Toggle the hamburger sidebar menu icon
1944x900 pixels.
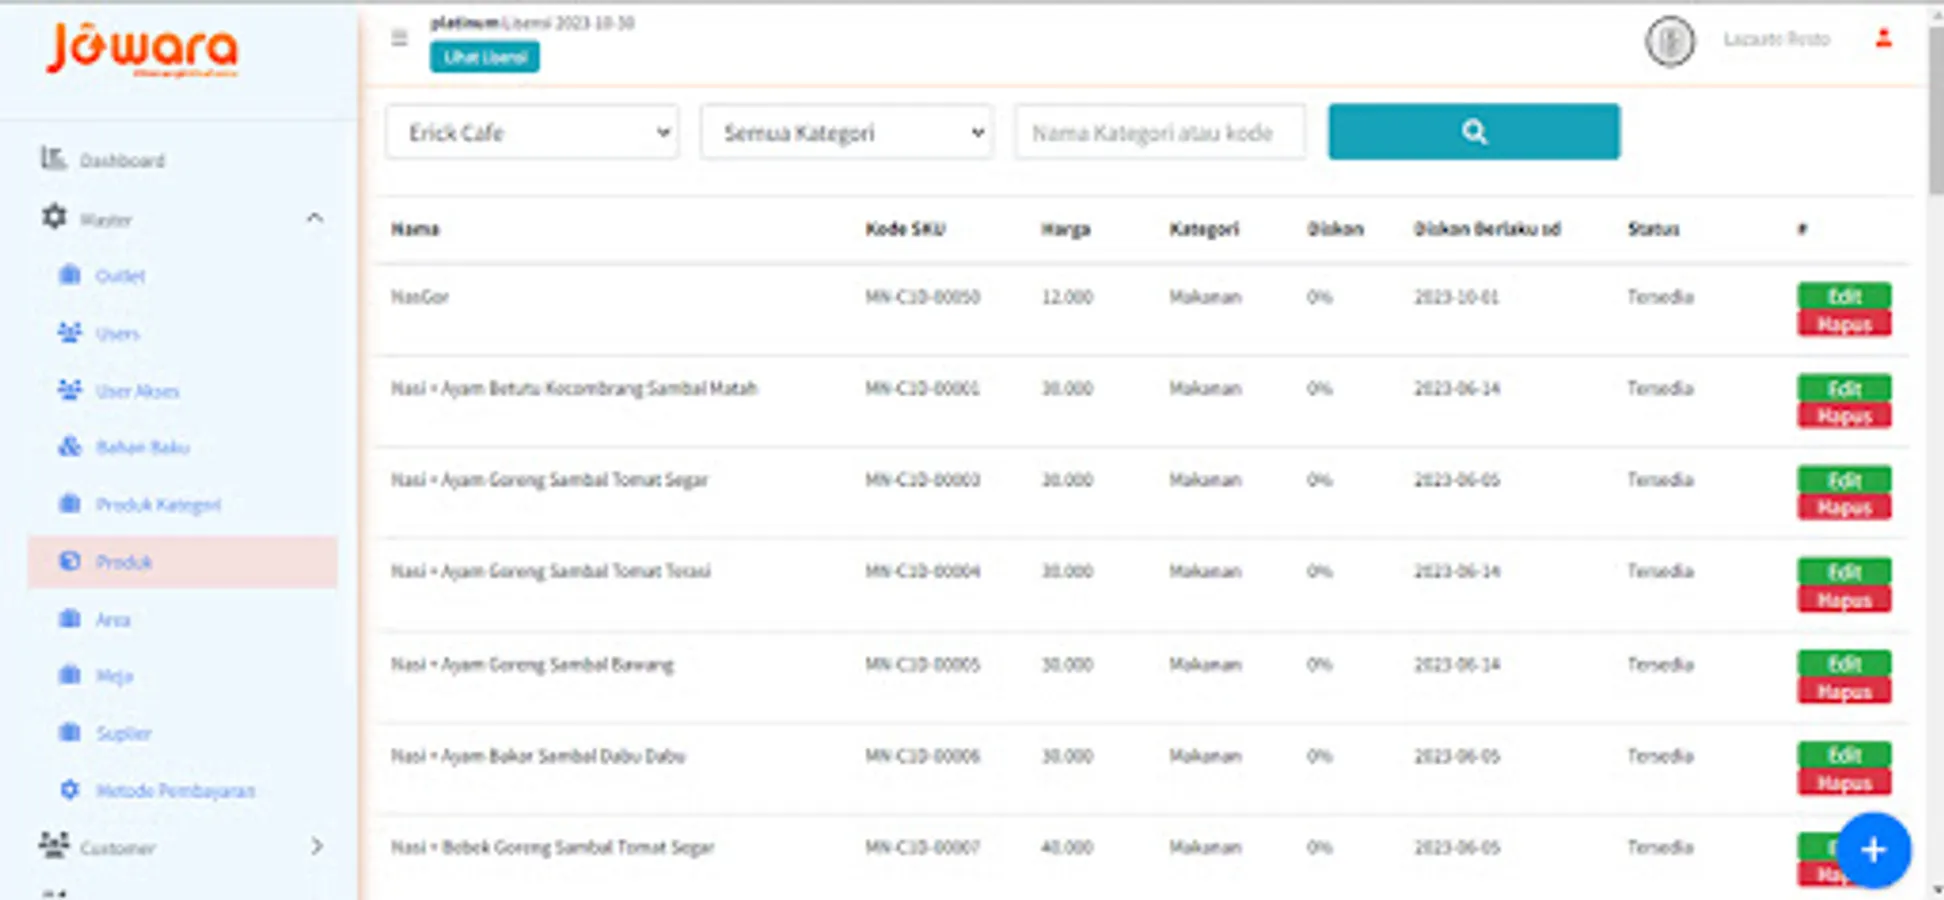[x=399, y=38]
